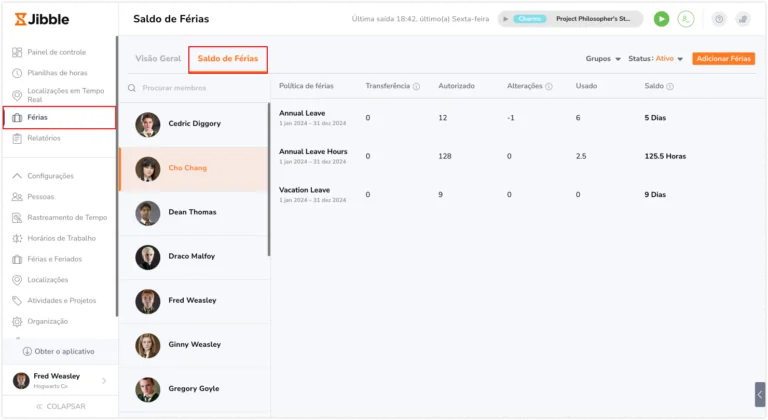Open the help question-mark icon

click(x=719, y=19)
